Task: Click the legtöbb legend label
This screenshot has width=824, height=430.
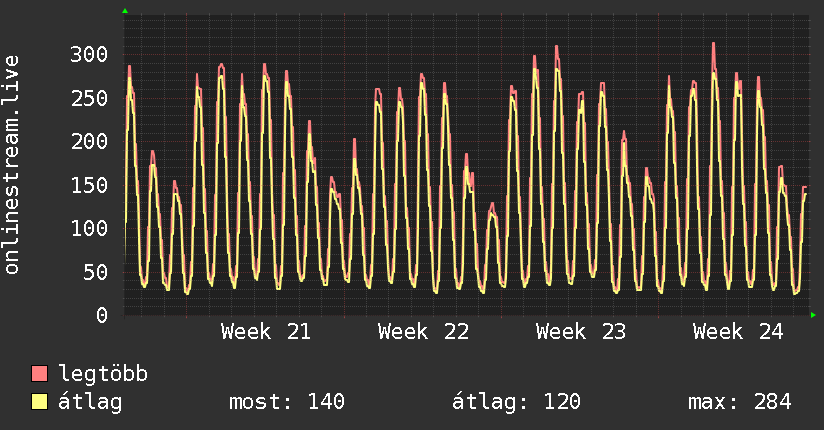Action: click(103, 373)
